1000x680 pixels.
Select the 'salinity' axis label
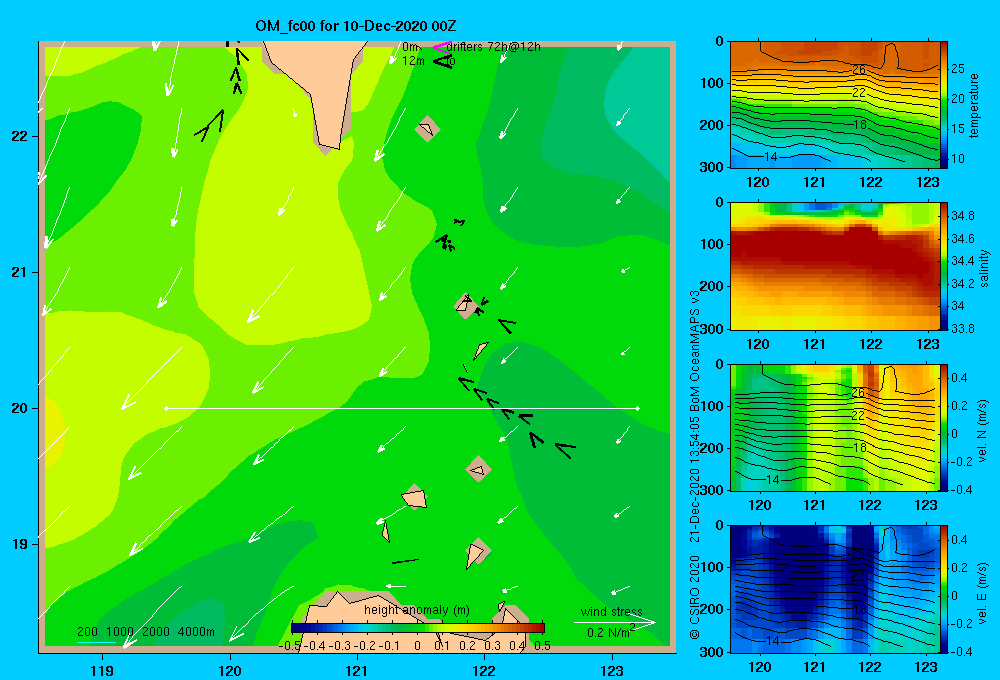983,268
